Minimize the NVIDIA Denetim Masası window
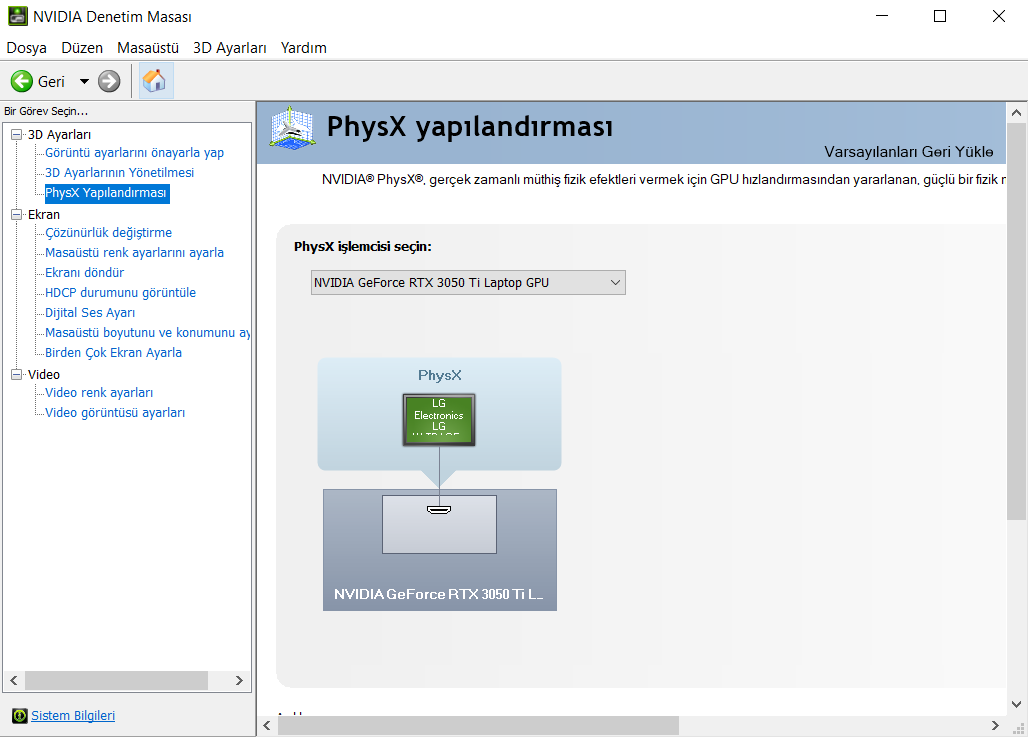 coord(882,16)
